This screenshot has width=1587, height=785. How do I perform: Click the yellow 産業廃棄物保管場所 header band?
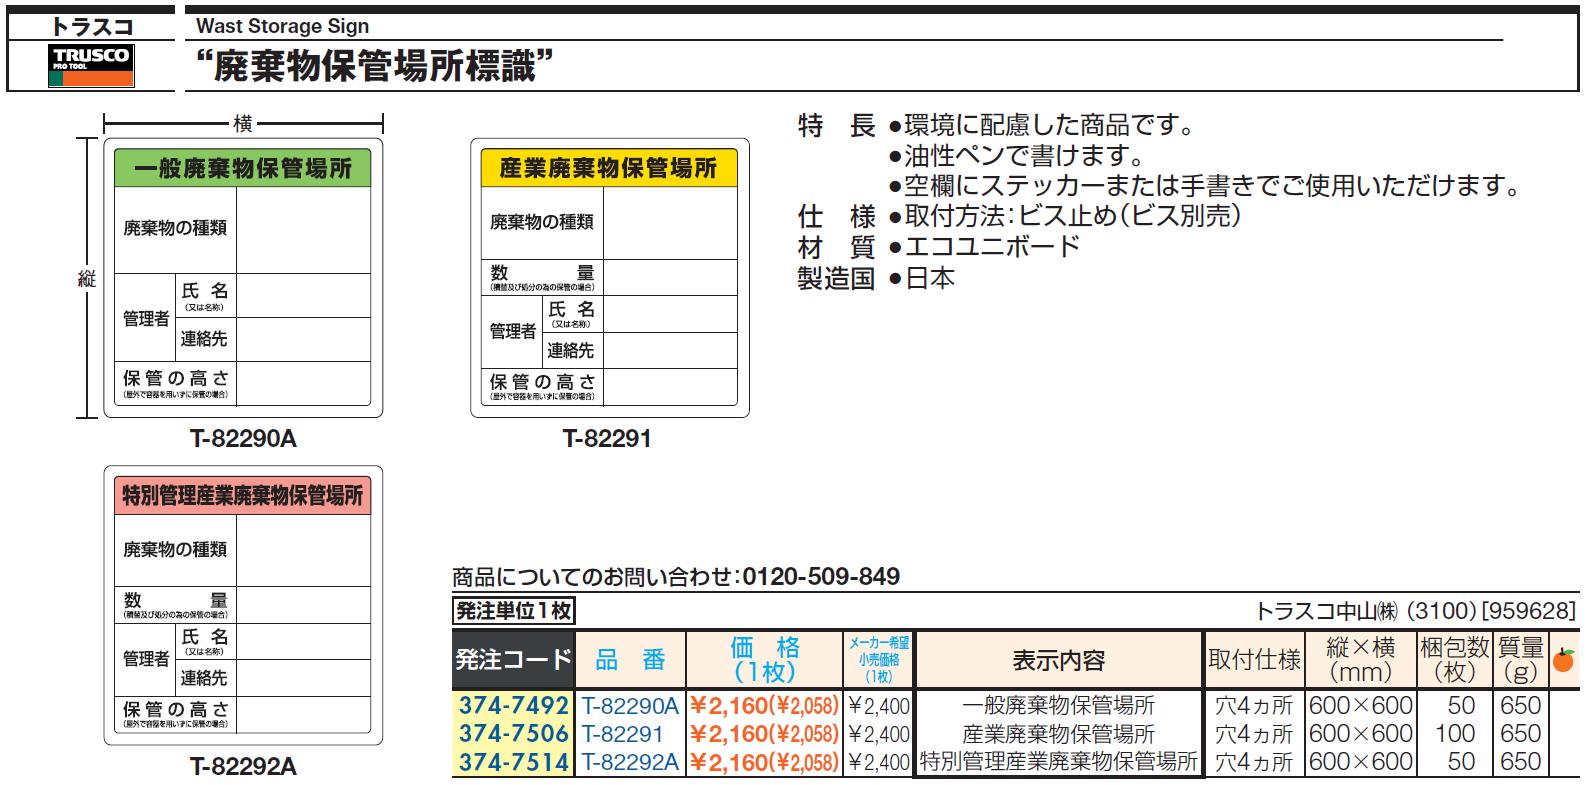point(610,167)
